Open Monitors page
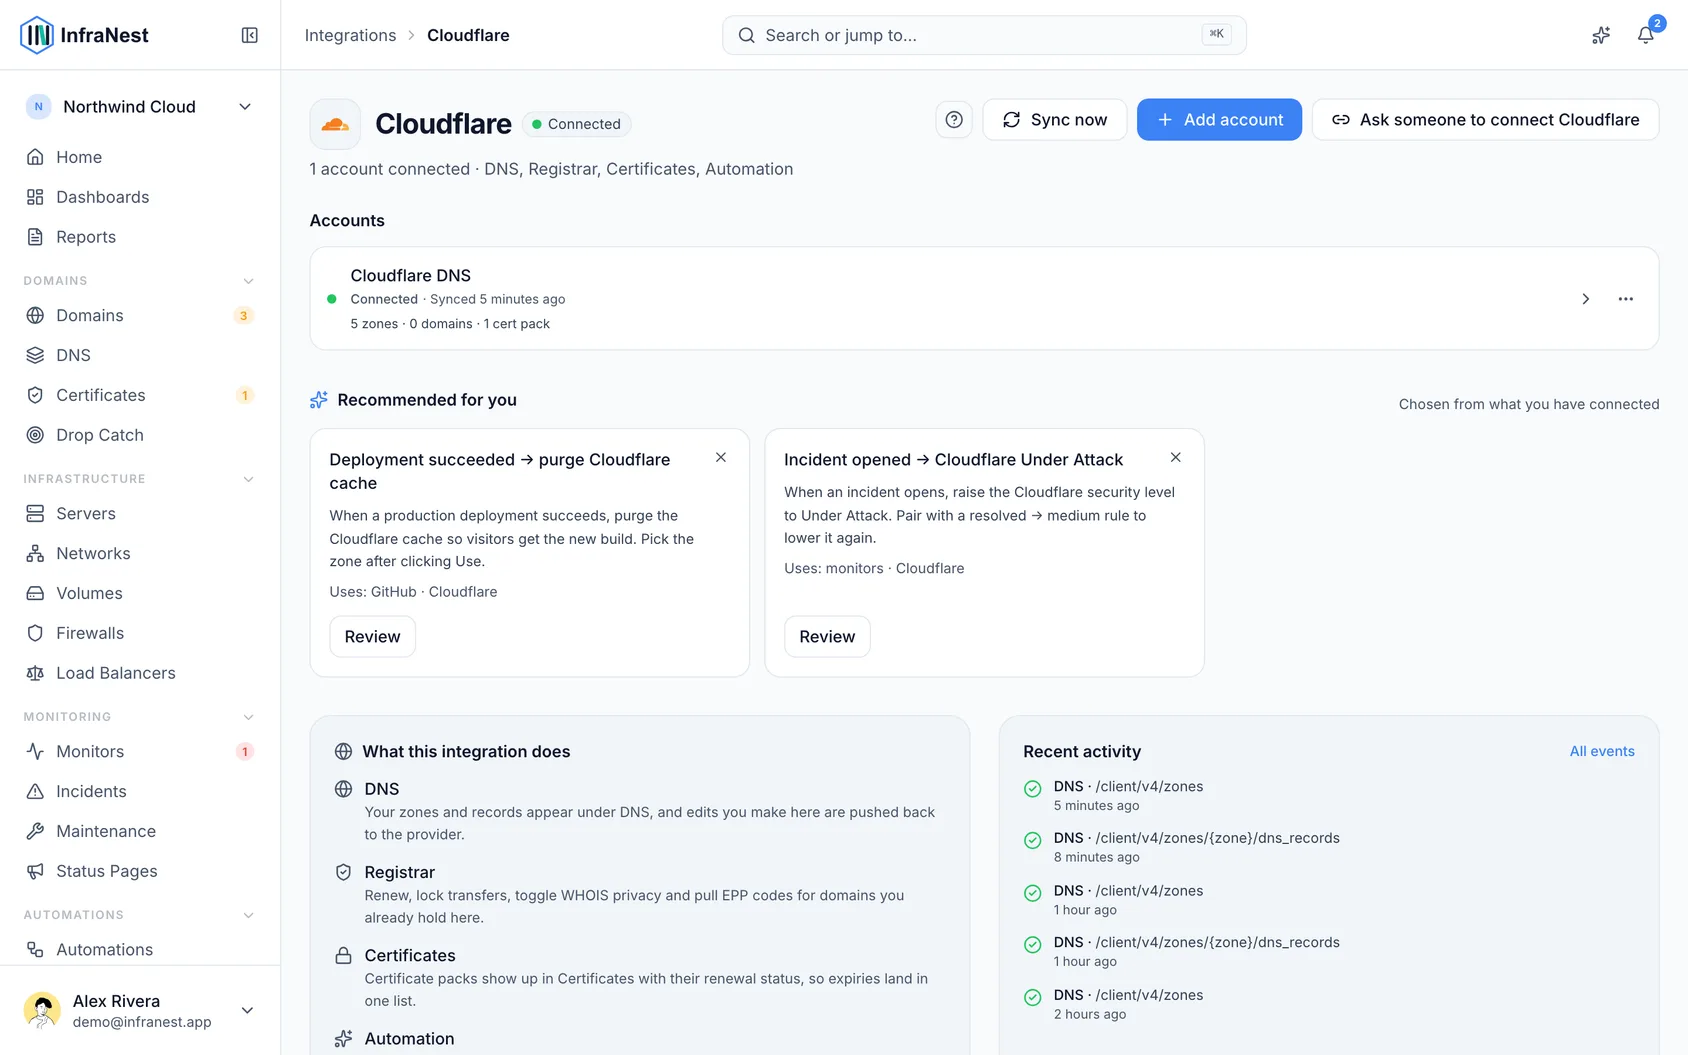 pos(140,751)
